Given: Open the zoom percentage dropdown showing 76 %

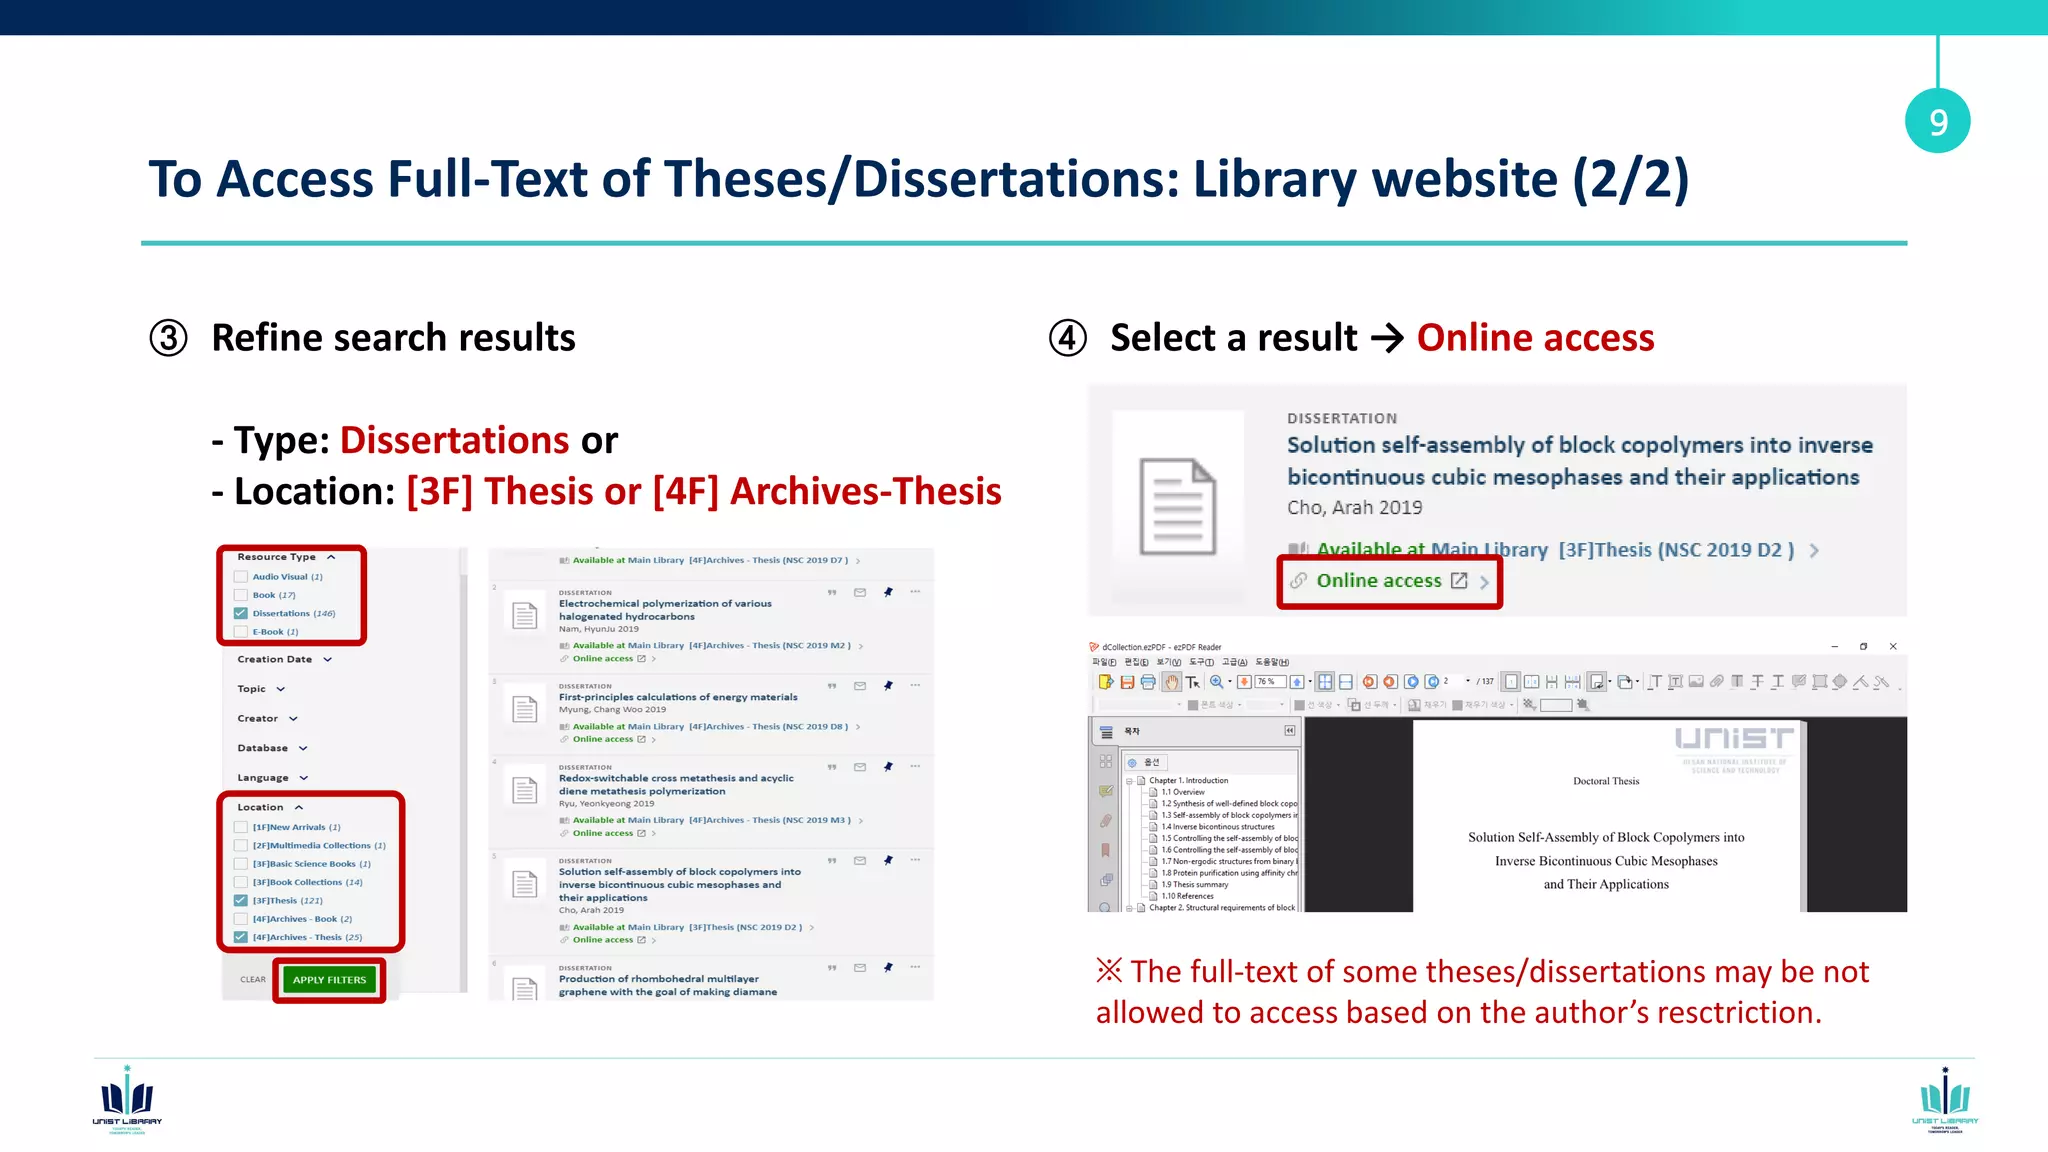Looking at the screenshot, I should click(1270, 682).
